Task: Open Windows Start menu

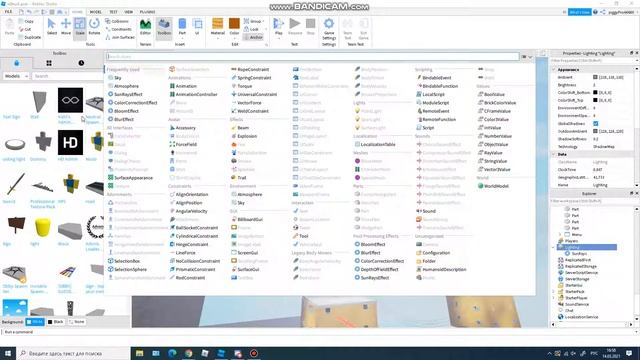Action: (x=8, y=353)
